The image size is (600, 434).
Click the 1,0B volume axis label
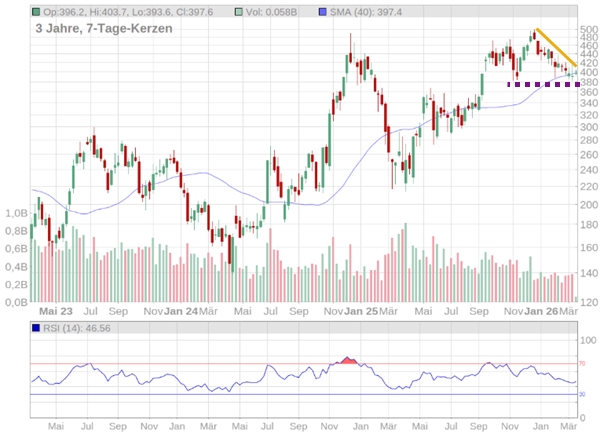15,213
